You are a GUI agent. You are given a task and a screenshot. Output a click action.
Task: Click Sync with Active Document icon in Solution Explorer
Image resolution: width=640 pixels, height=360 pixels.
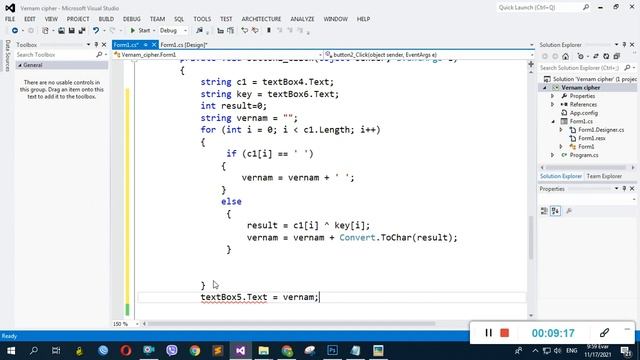coord(596,56)
